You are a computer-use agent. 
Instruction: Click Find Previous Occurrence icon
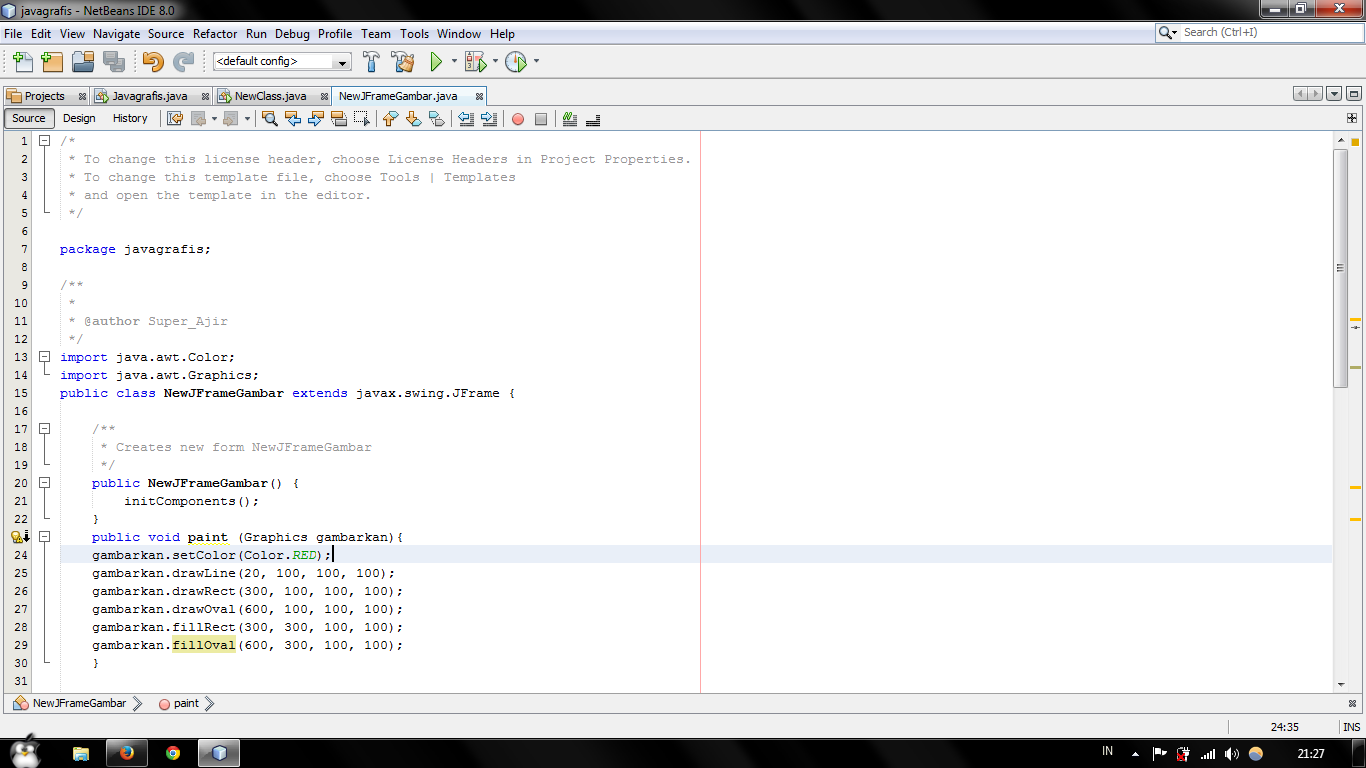(x=293, y=119)
